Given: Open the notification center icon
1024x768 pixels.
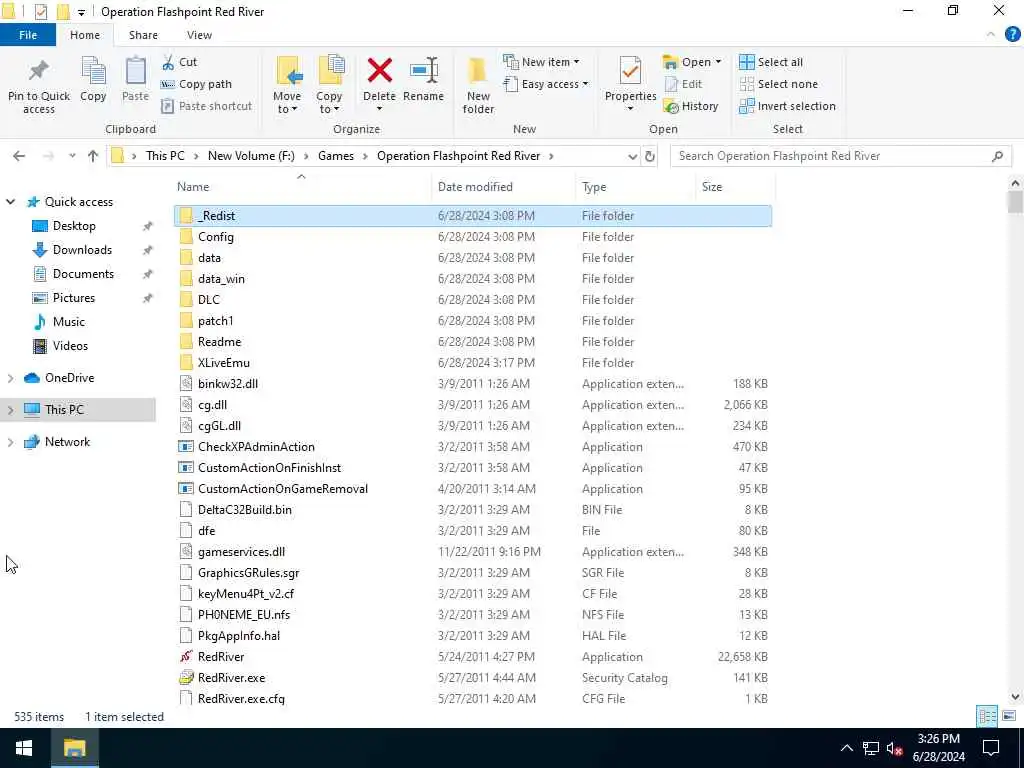Looking at the screenshot, I should 991,748.
